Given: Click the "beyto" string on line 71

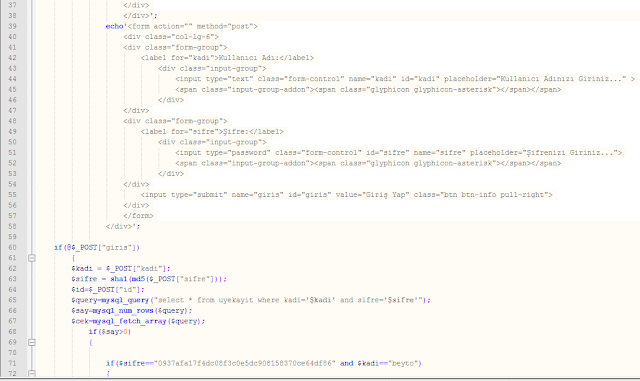Looking at the screenshot, I should 402,363.
